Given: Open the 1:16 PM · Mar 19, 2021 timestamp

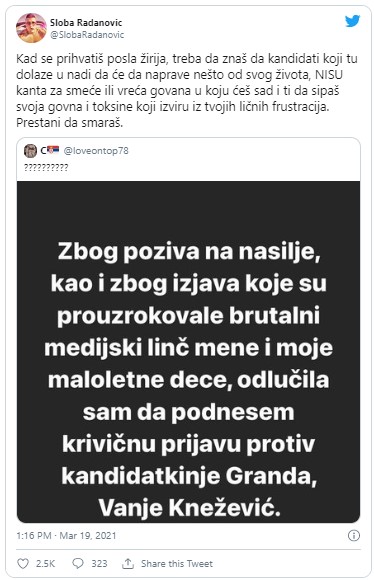Looking at the screenshot, I should pos(67,536).
